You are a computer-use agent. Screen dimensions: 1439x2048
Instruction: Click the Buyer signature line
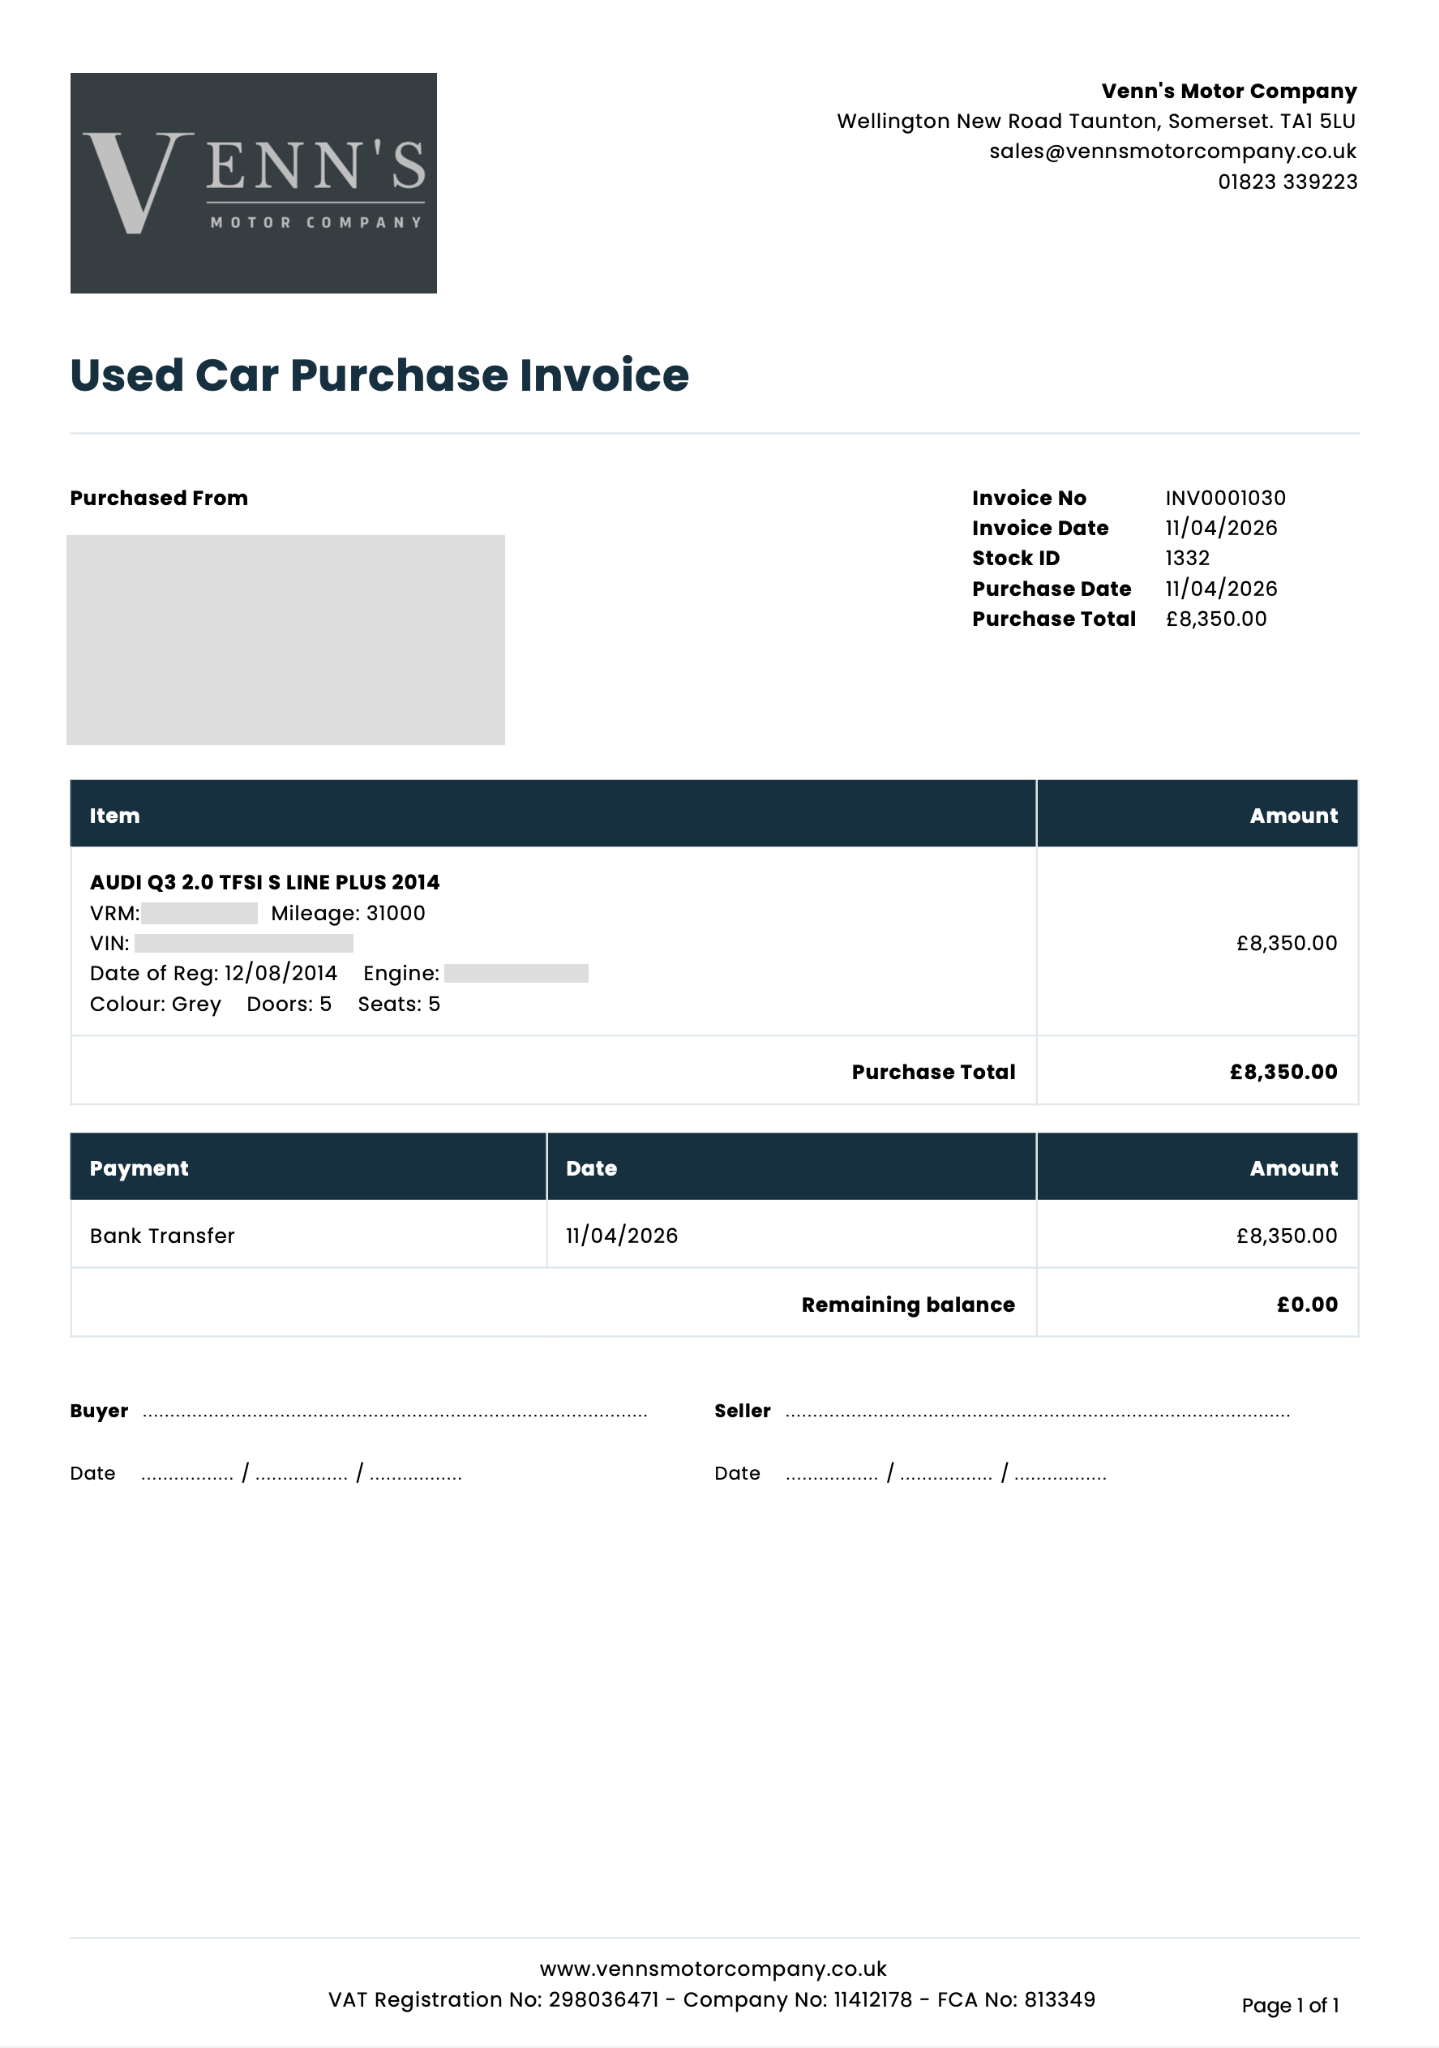click(395, 1415)
